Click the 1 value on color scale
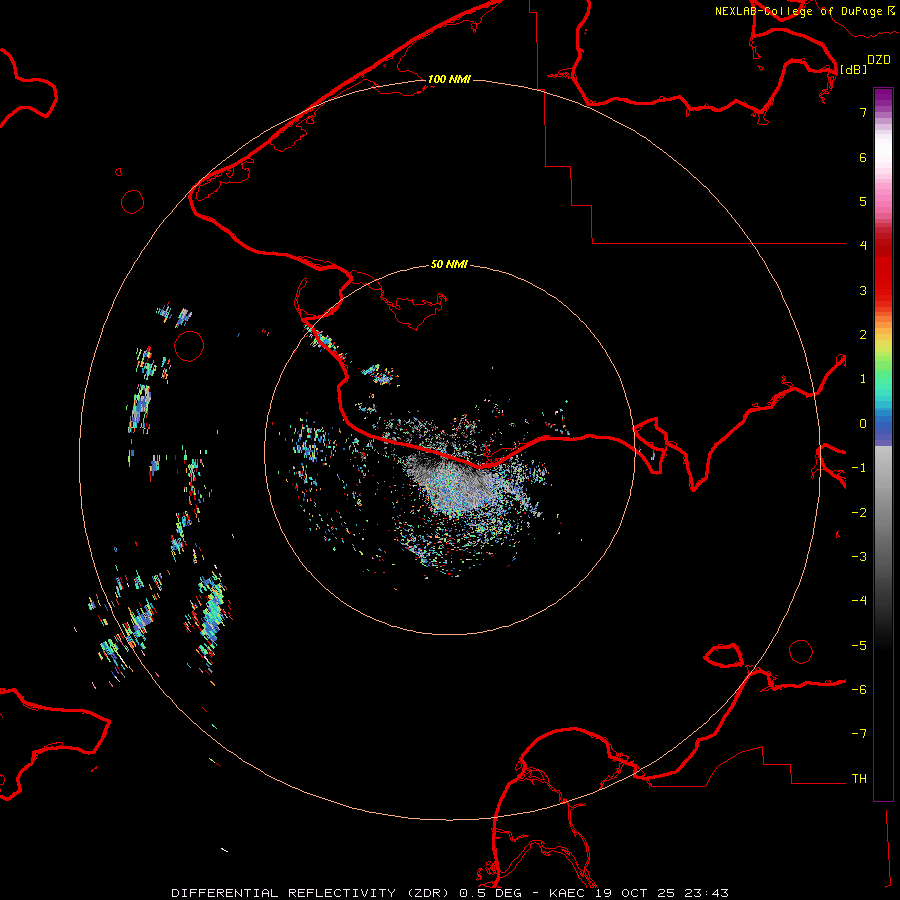Image resolution: width=900 pixels, height=900 pixels. [x=863, y=379]
